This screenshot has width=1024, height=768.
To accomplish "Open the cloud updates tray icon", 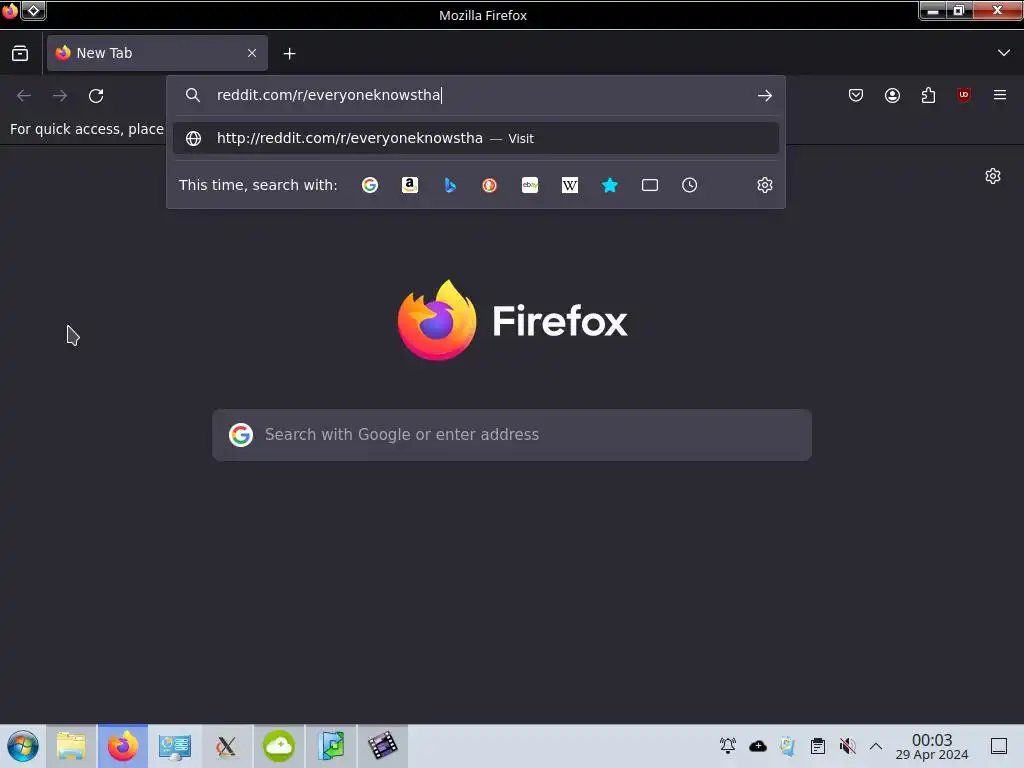I will (758, 746).
